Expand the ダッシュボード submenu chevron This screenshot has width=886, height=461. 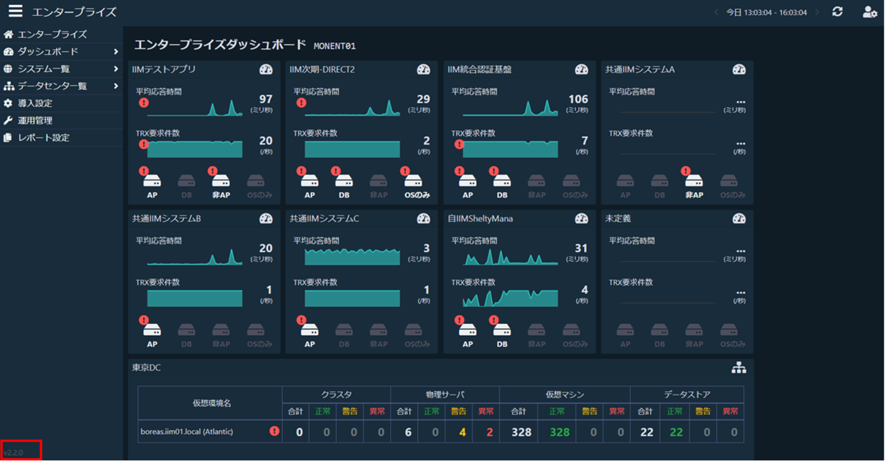click(116, 51)
